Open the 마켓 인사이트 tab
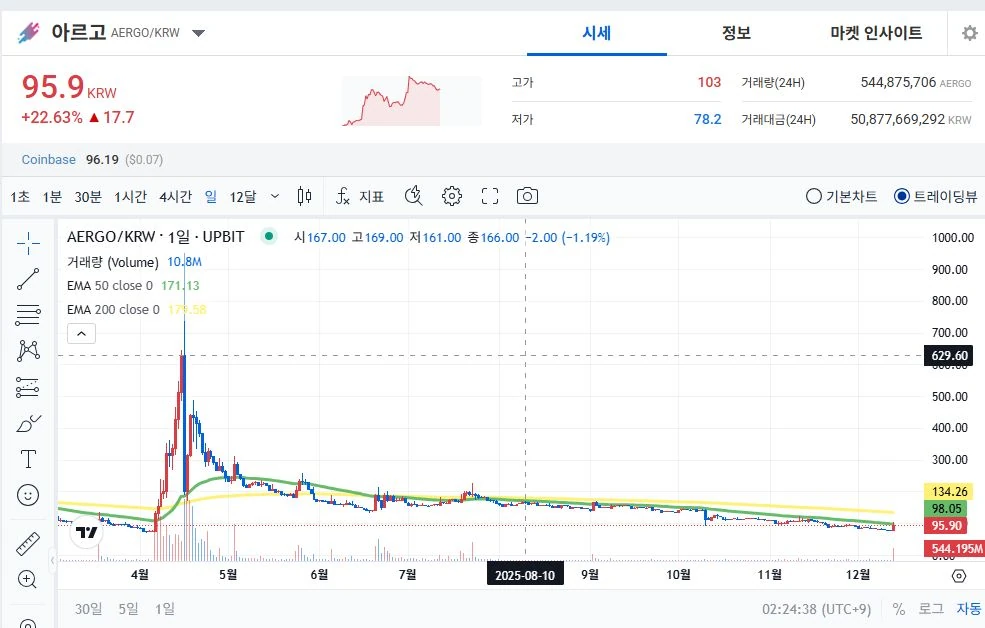Viewport: 985px width, 628px height. click(x=876, y=33)
